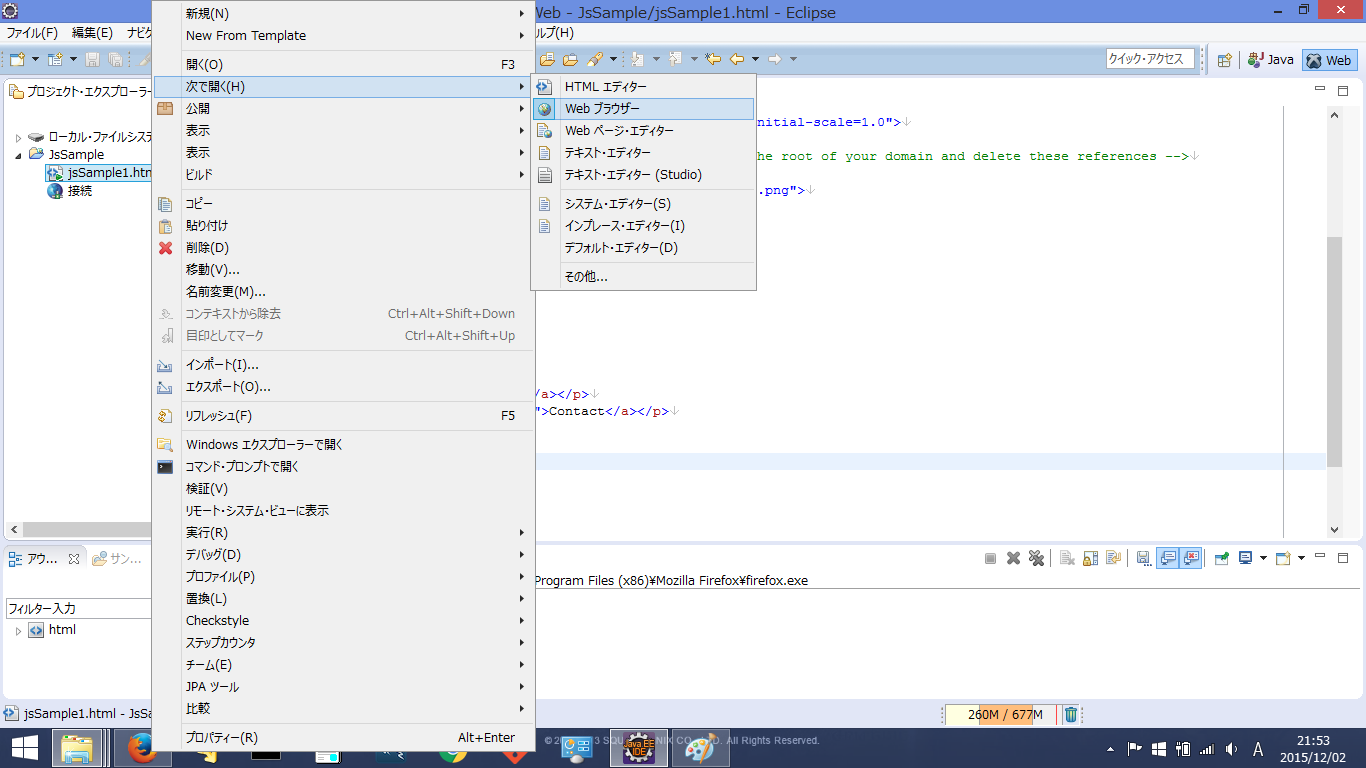Click コマンド・プロンプトで開く entry

343,467
